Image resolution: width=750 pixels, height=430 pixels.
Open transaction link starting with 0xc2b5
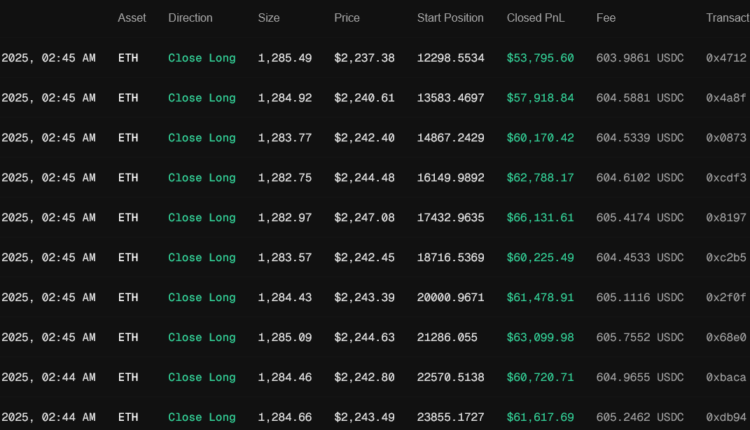[x=726, y=258]
